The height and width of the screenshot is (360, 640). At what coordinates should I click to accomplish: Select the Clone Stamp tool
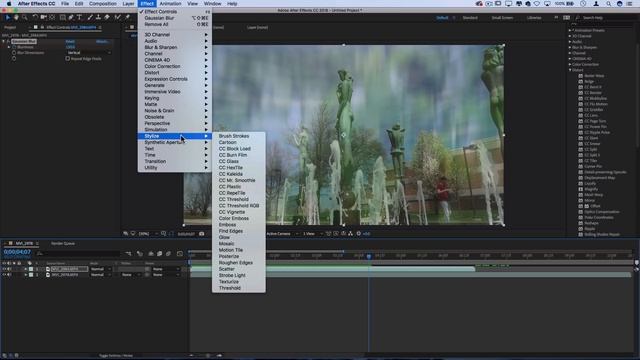pyautogui.click(x=98, y=18)
